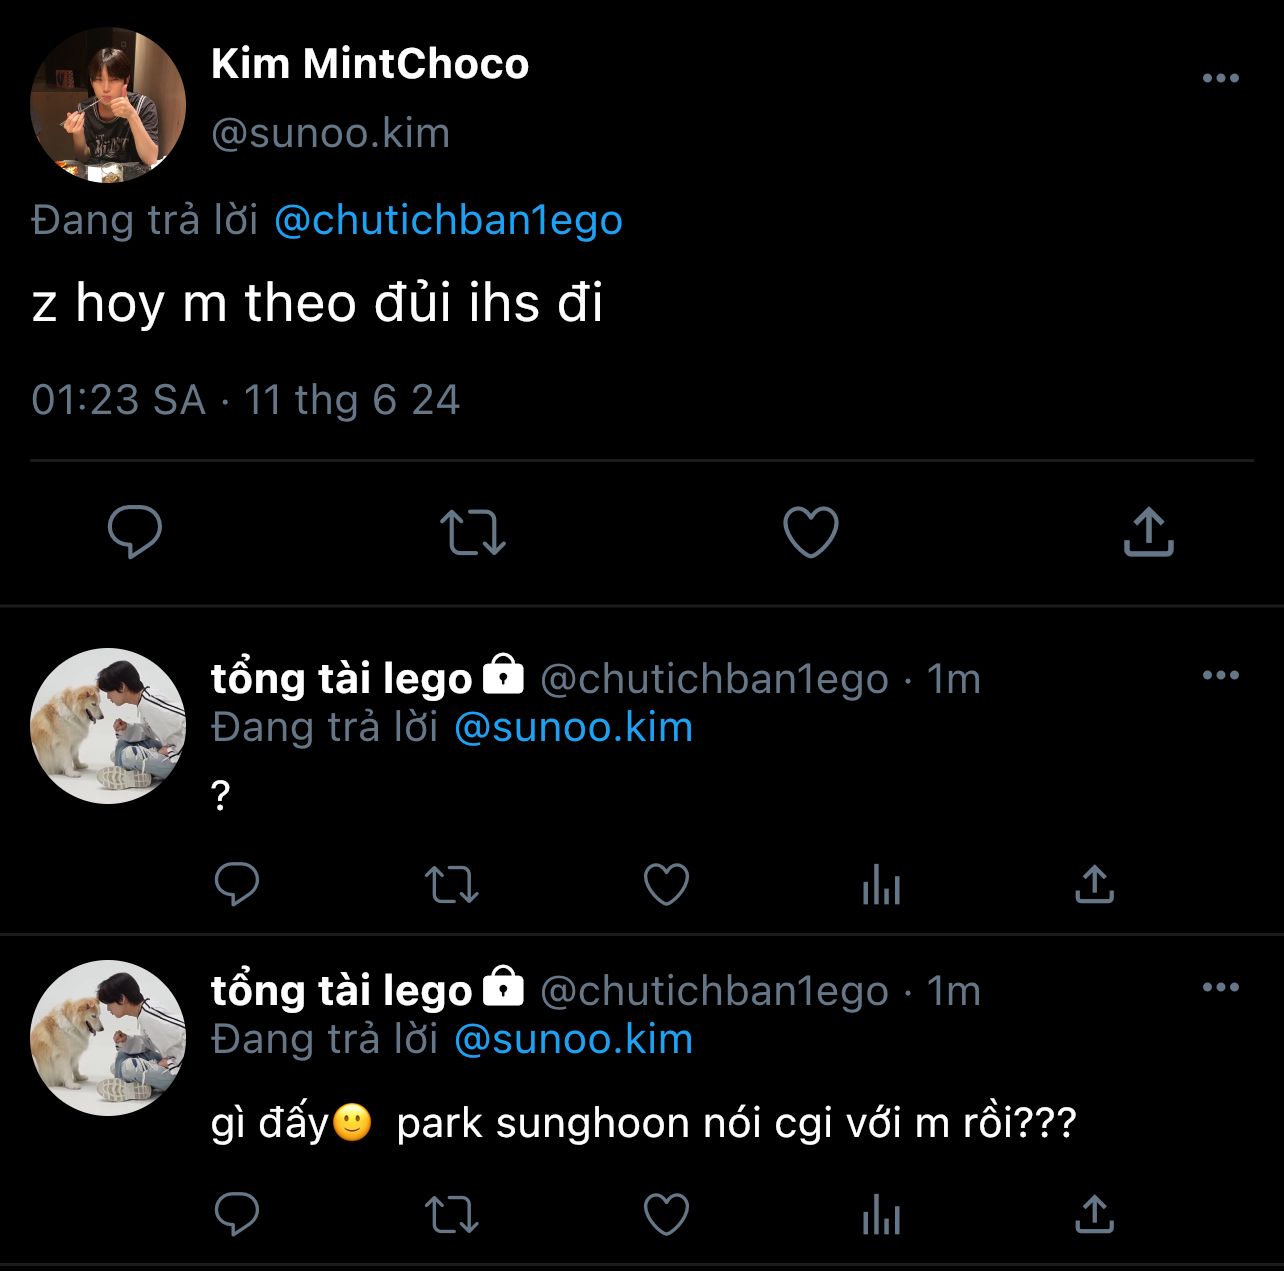Reply to the "?" tweet

tap(237, 884)
